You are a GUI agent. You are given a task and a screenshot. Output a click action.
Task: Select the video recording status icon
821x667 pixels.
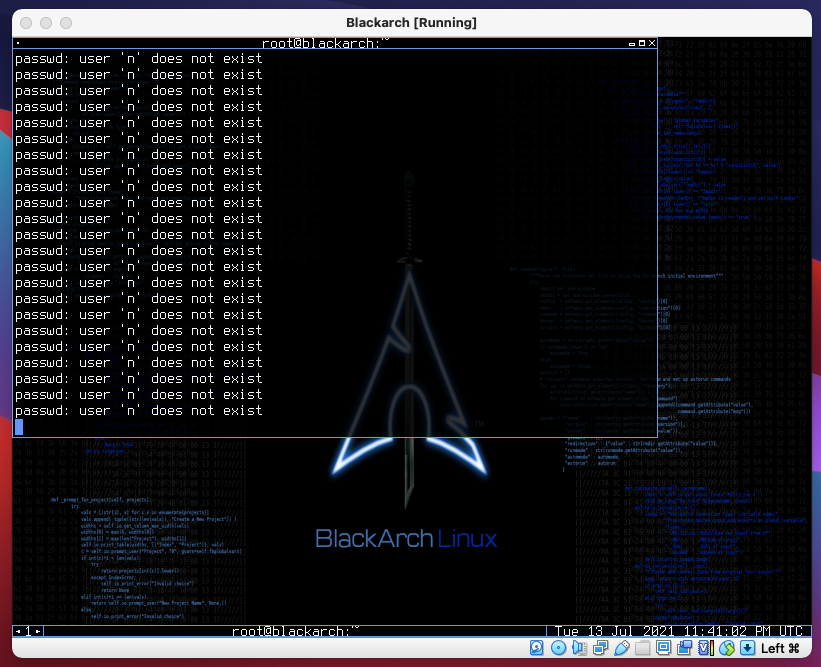click(684, 648)
